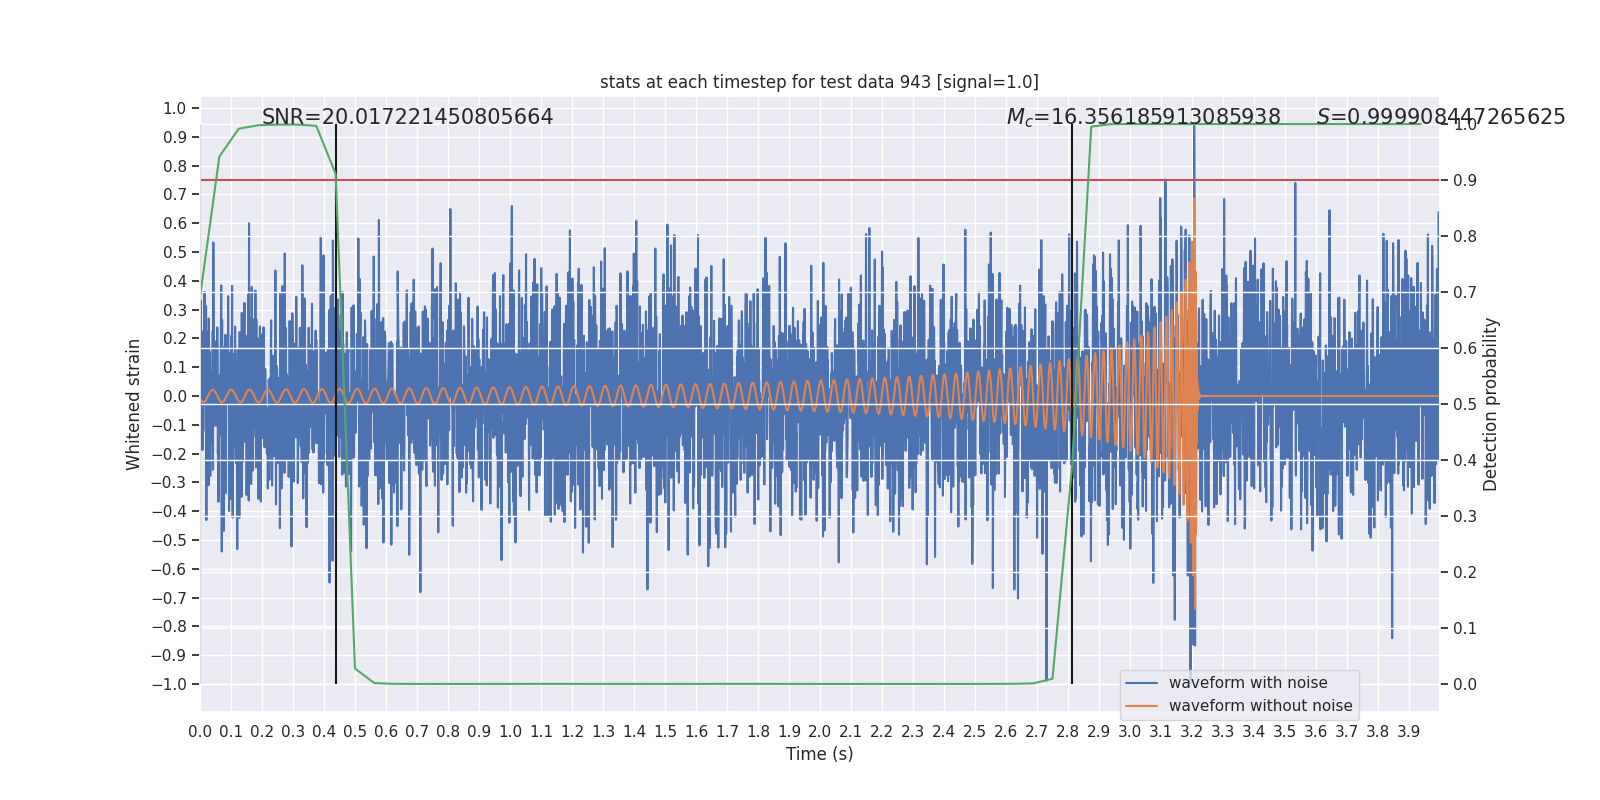
Task: Click the plot title text
Action: (x=819, y=82)
